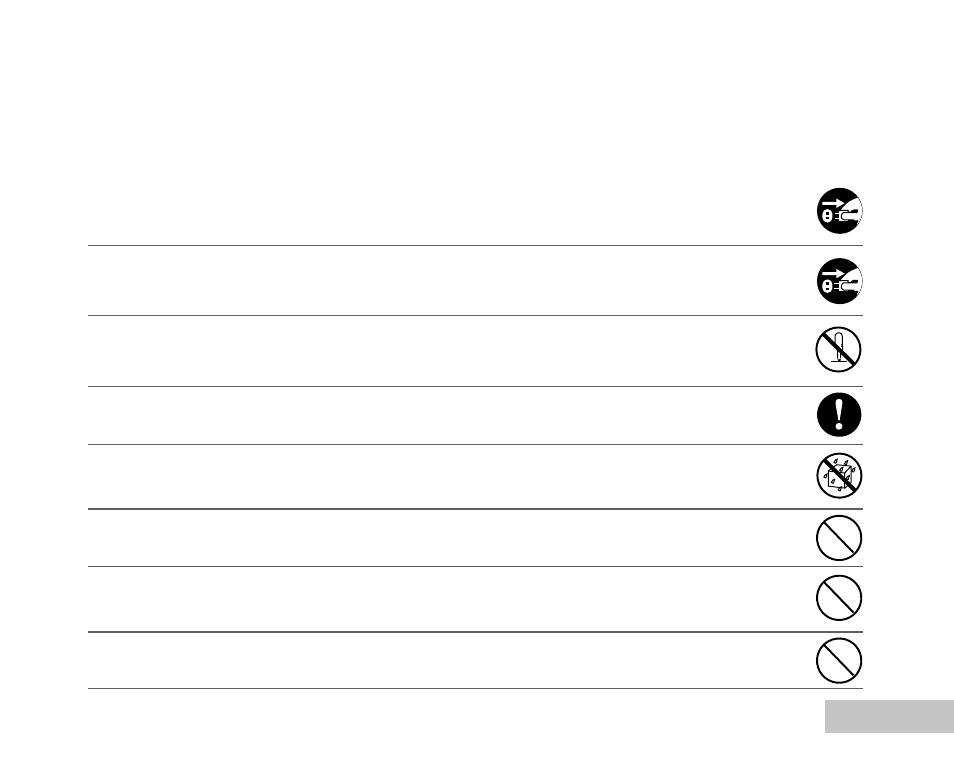Image resolution: width=954 pixels, height=771 pixels.
Task: Click the second plain prohibition circle icon
Action: click(839, 598)
